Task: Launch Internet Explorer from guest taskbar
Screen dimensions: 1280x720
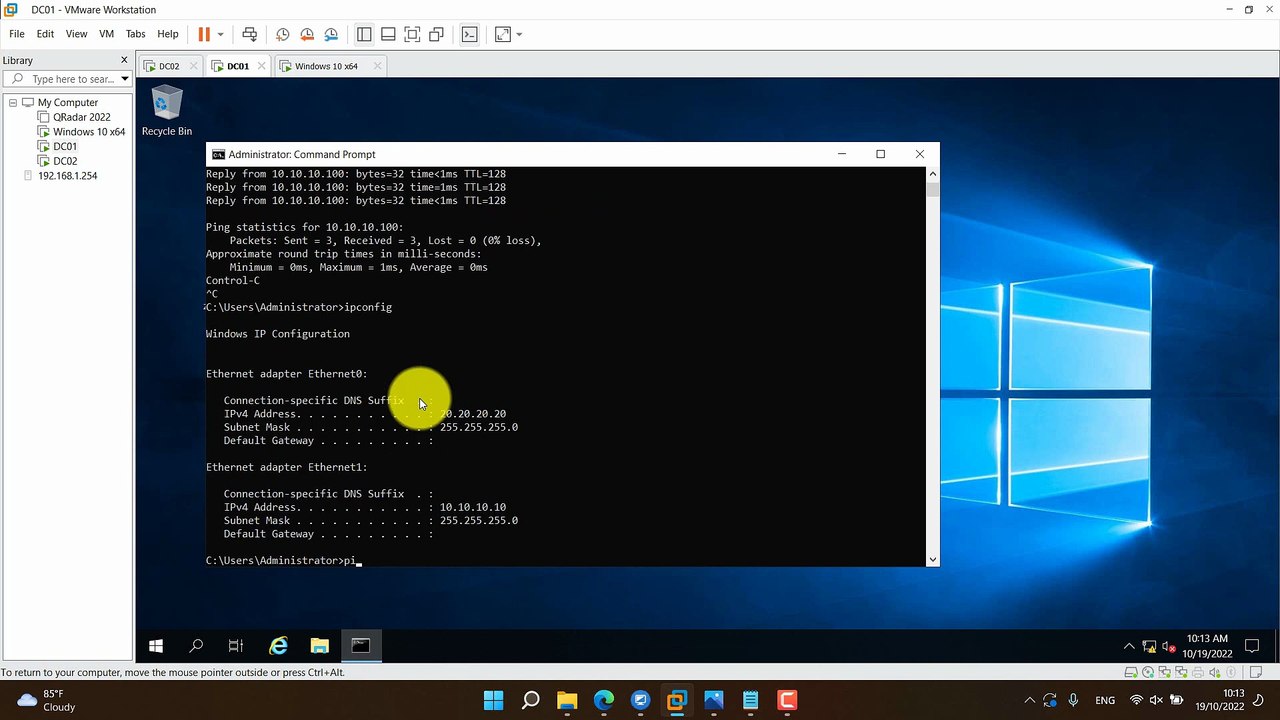Action: [278, 646]
